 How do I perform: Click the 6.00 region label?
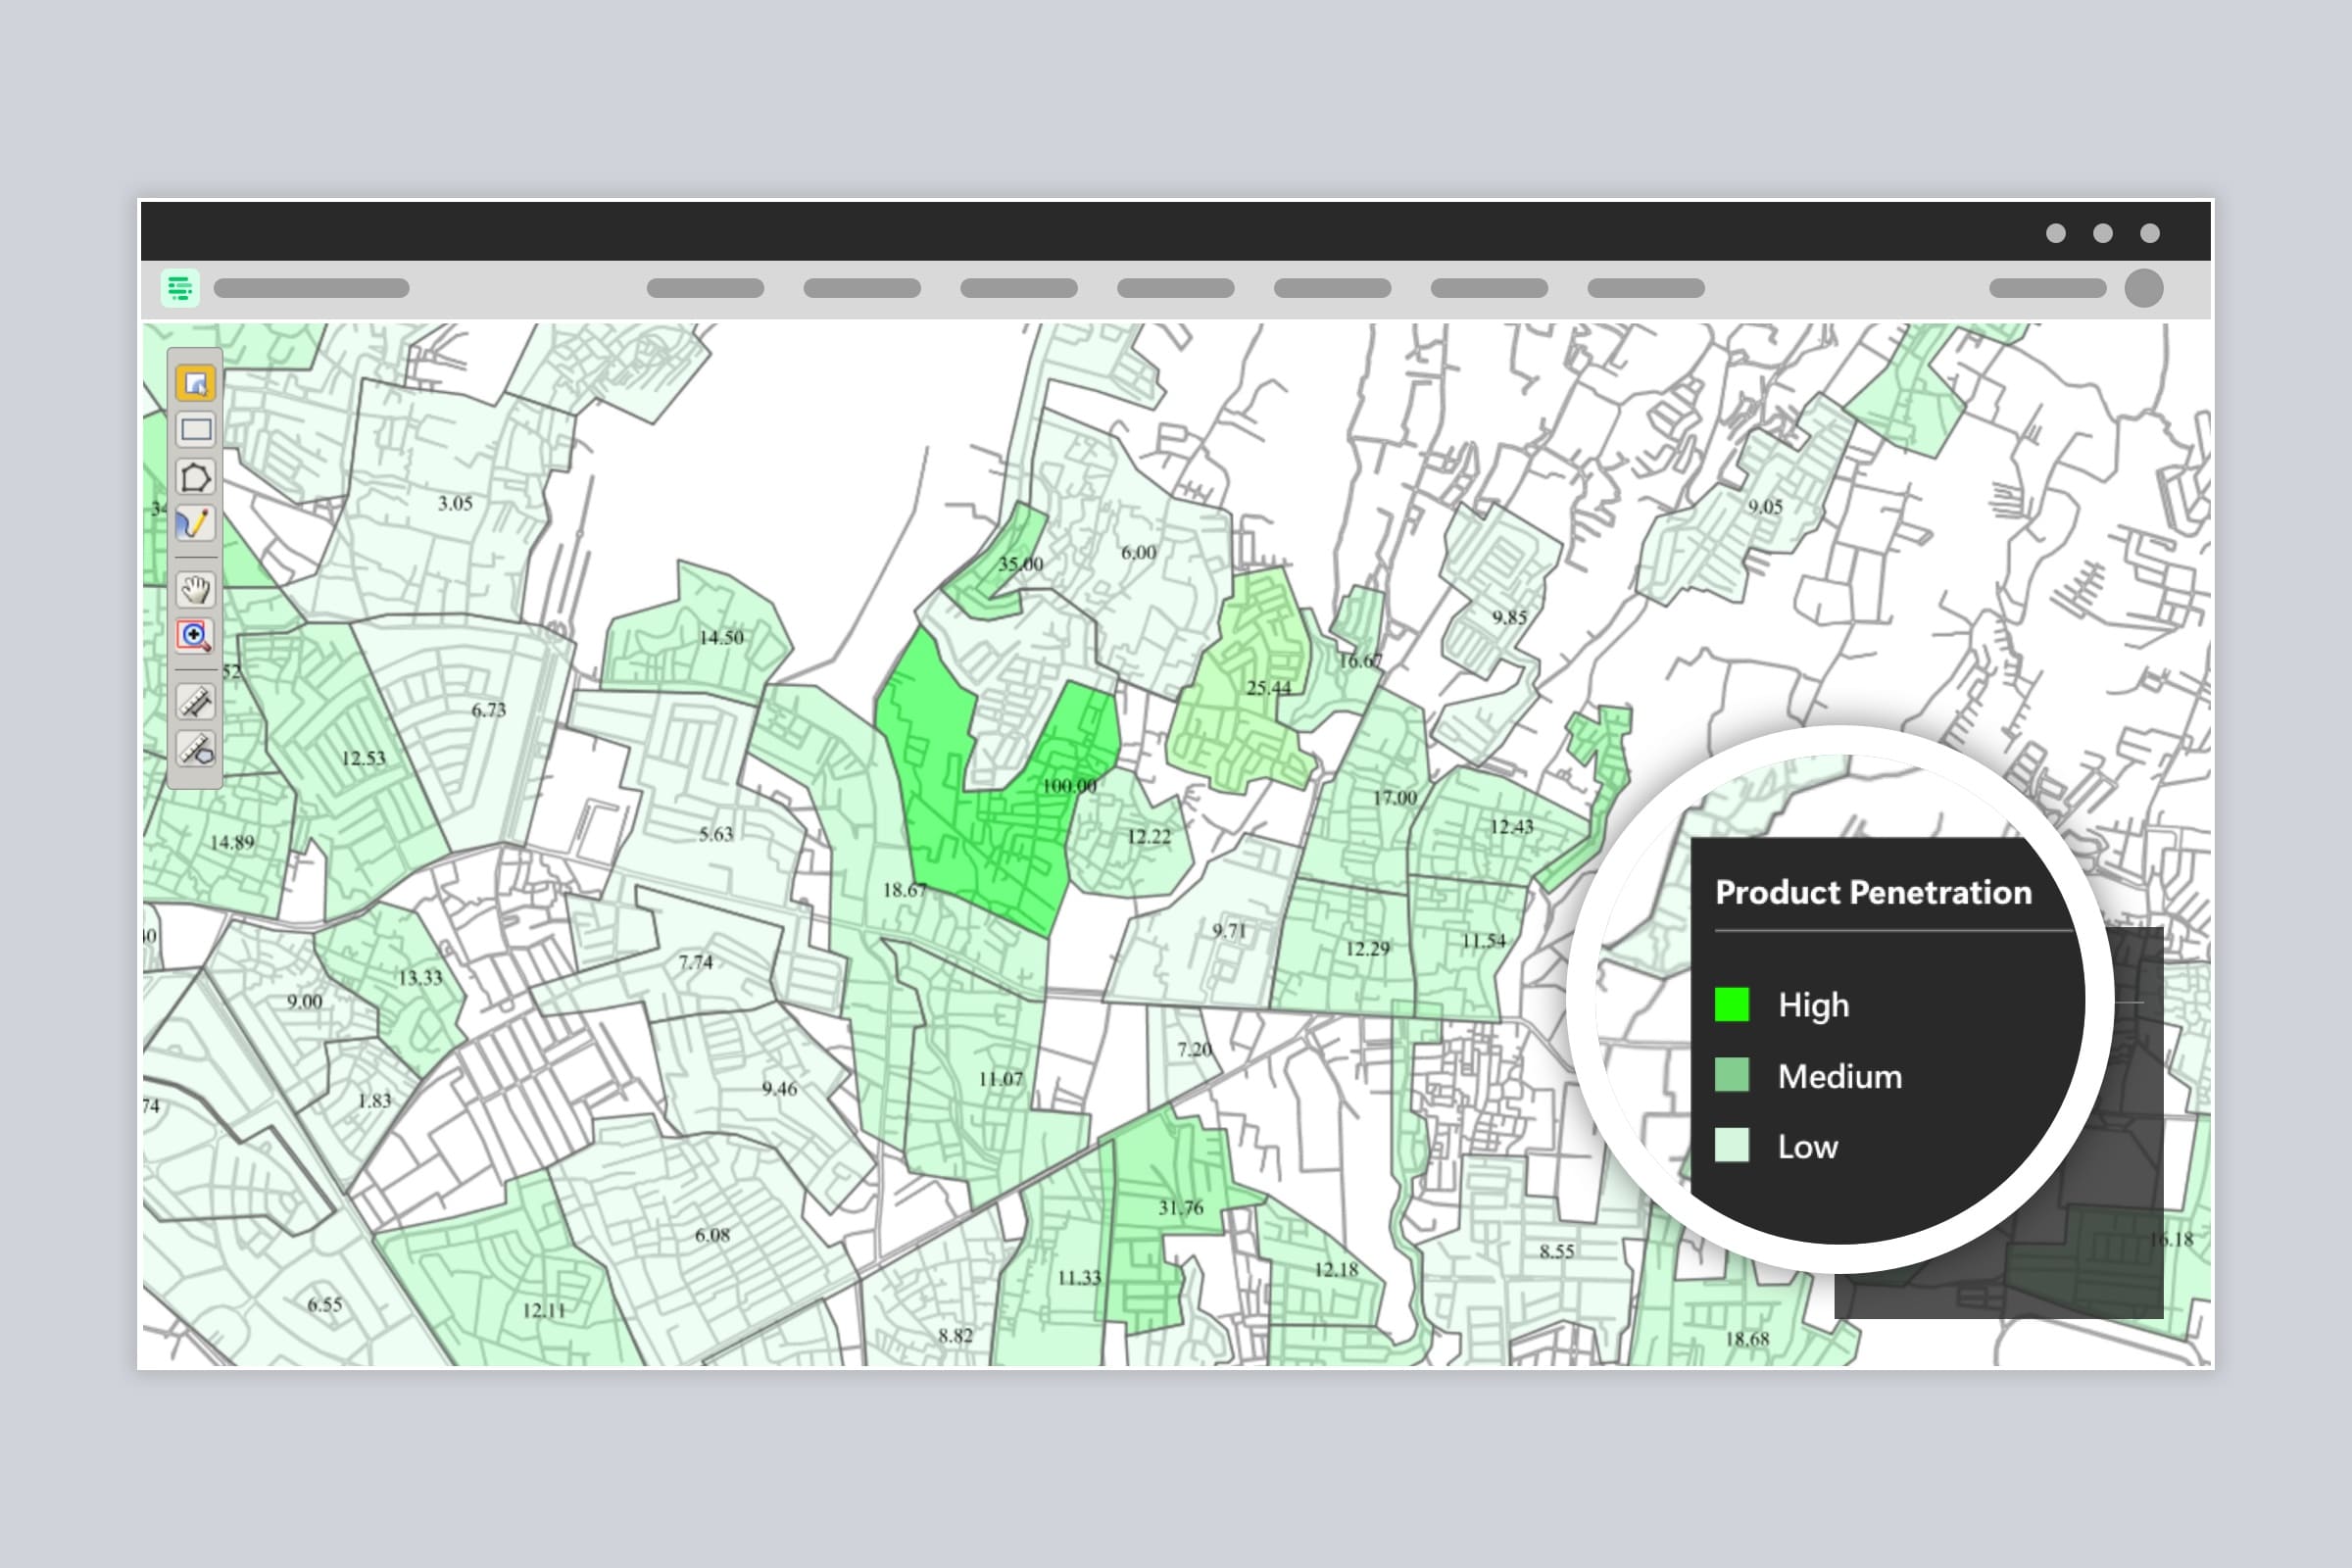tap(1138, 552)
